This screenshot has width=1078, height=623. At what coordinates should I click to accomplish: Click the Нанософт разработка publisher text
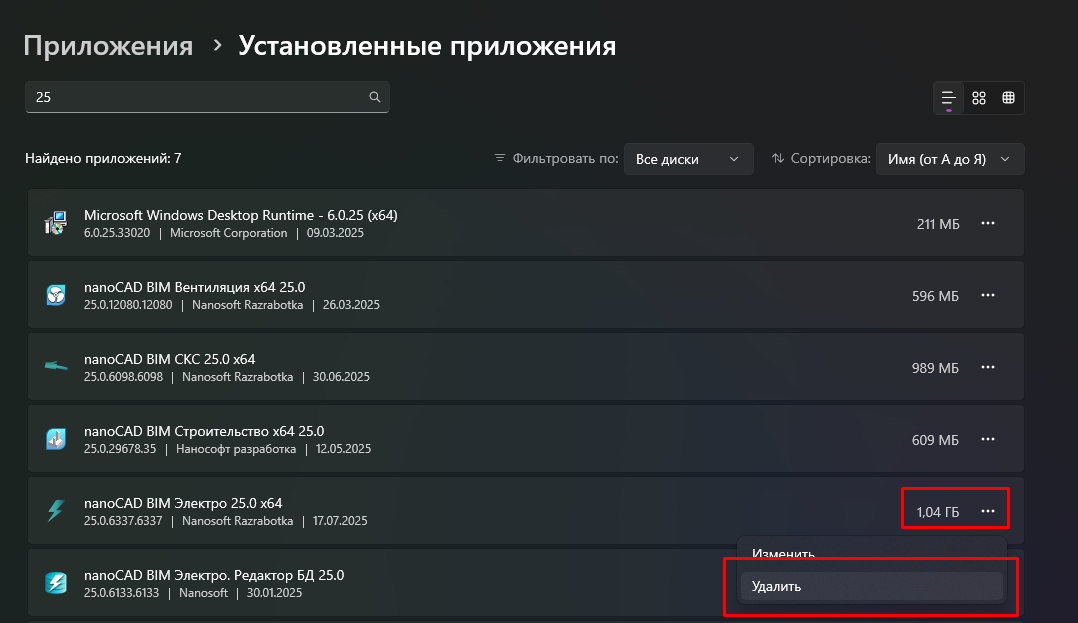(236, 449)
